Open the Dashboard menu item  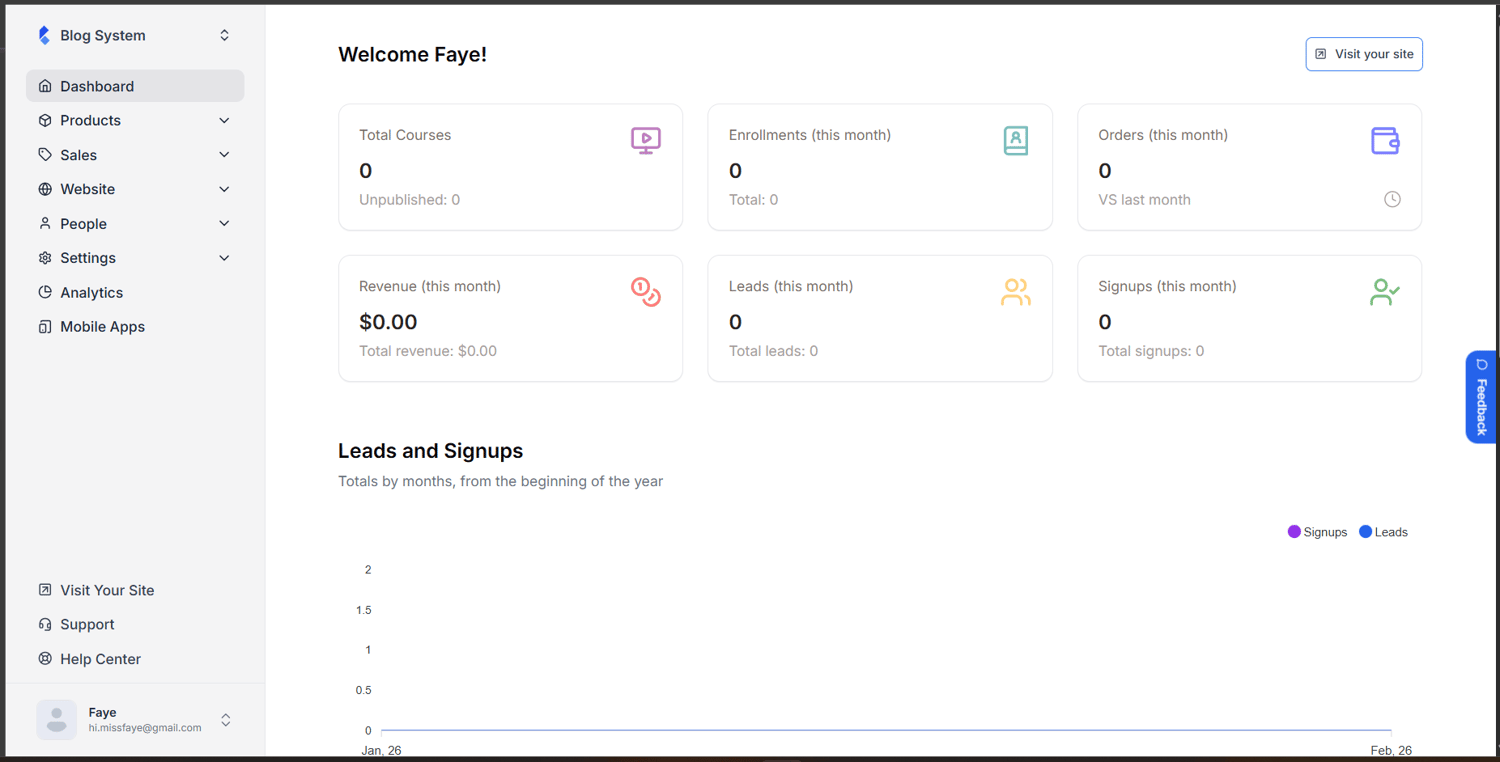click(x=135, y=86)
